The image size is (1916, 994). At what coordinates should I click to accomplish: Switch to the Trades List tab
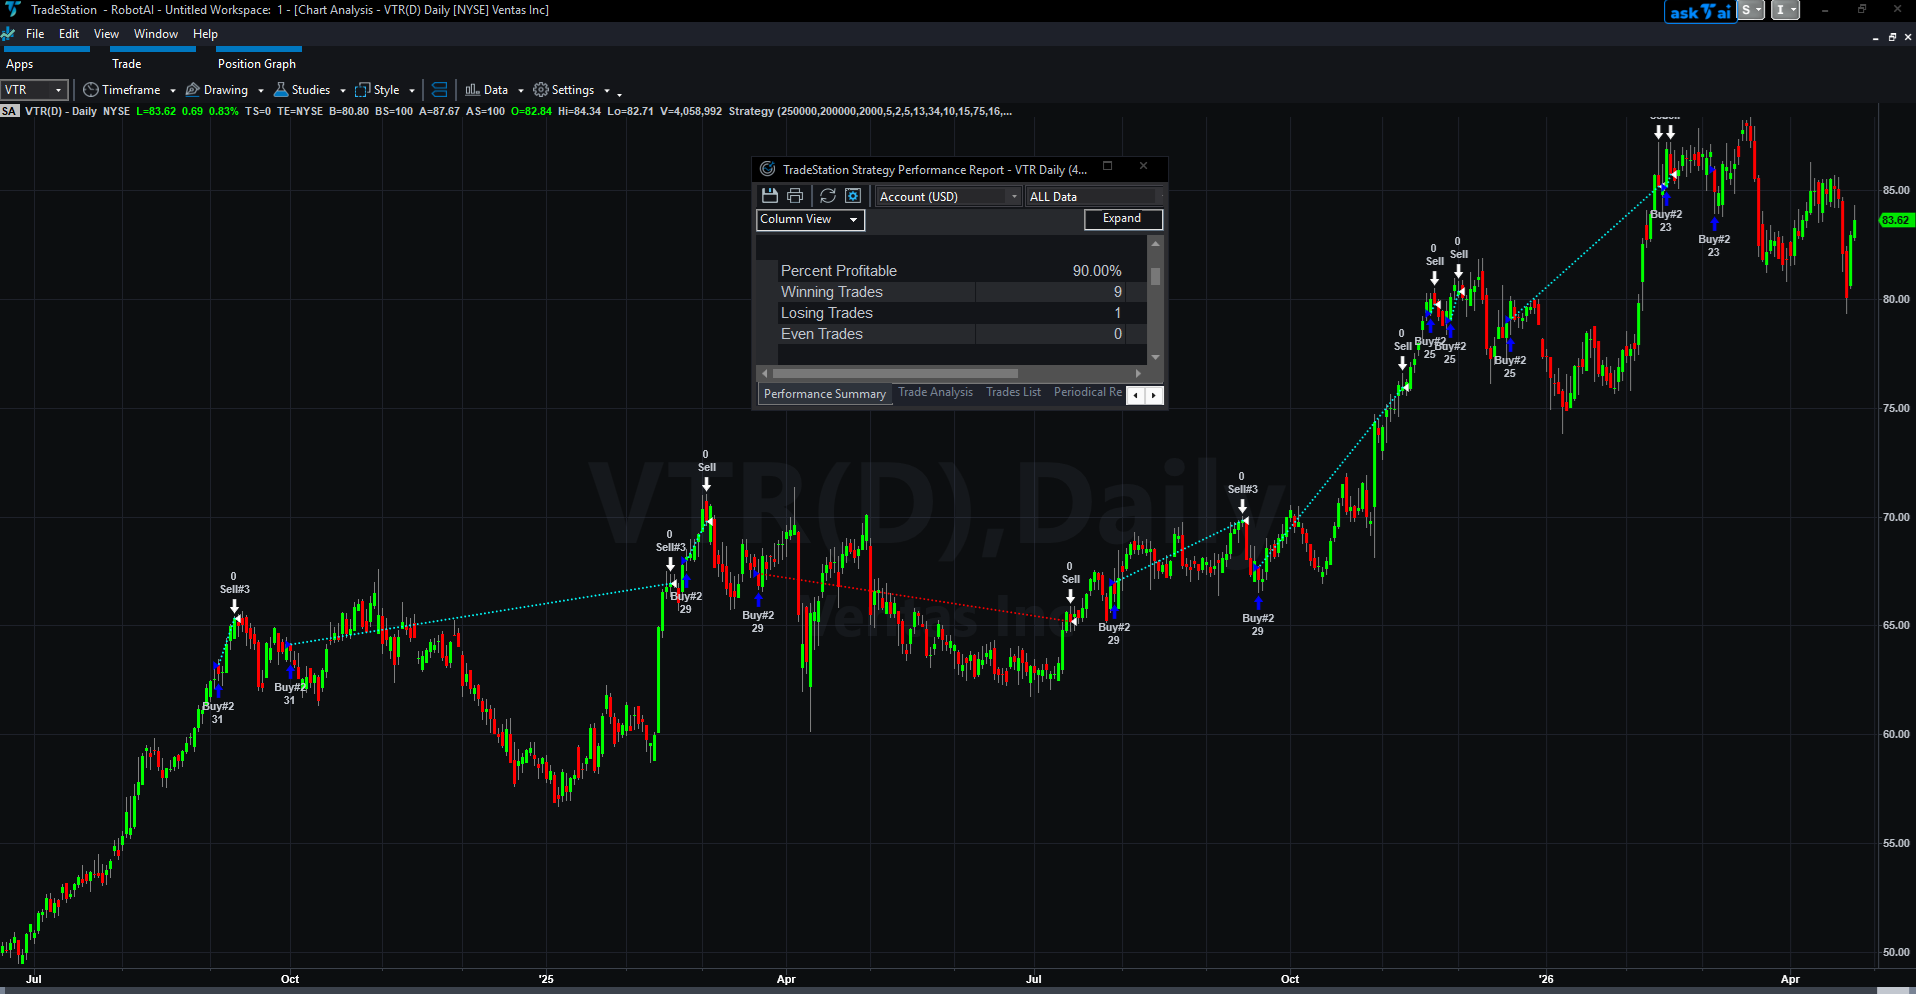[1013, 393]
